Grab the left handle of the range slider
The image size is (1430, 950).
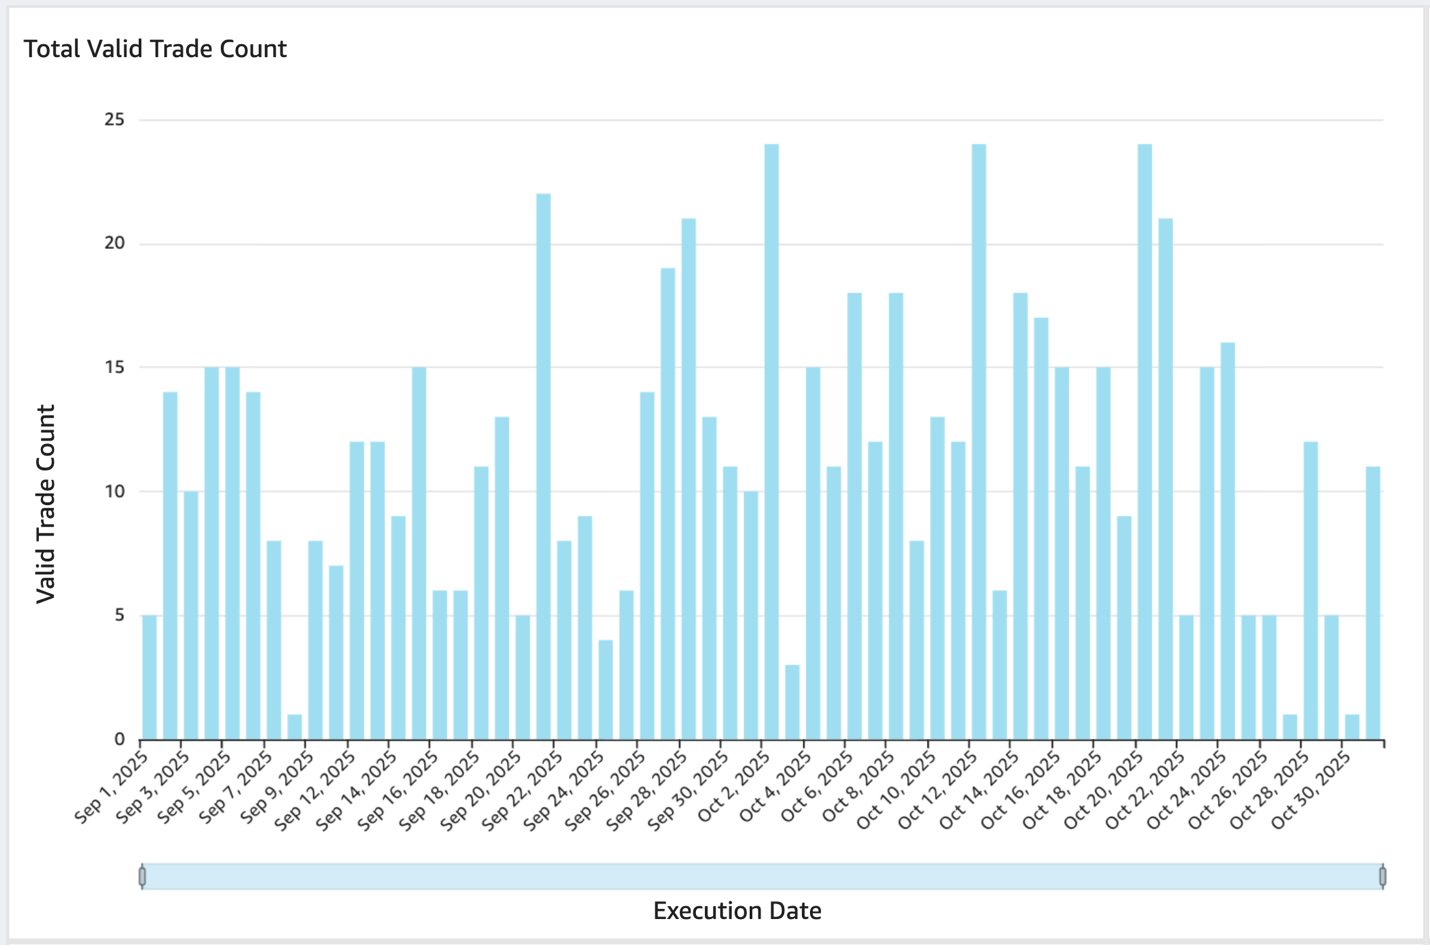pyautogui.click(x=142, y=877)
